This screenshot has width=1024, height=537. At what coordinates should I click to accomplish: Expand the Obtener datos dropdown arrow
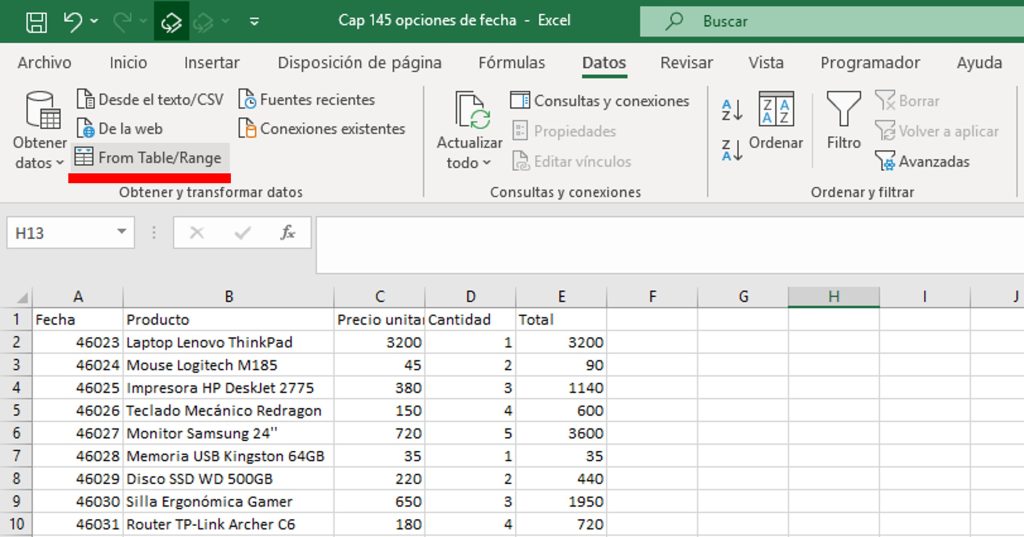pyautogui.click(x=59, y=163)
